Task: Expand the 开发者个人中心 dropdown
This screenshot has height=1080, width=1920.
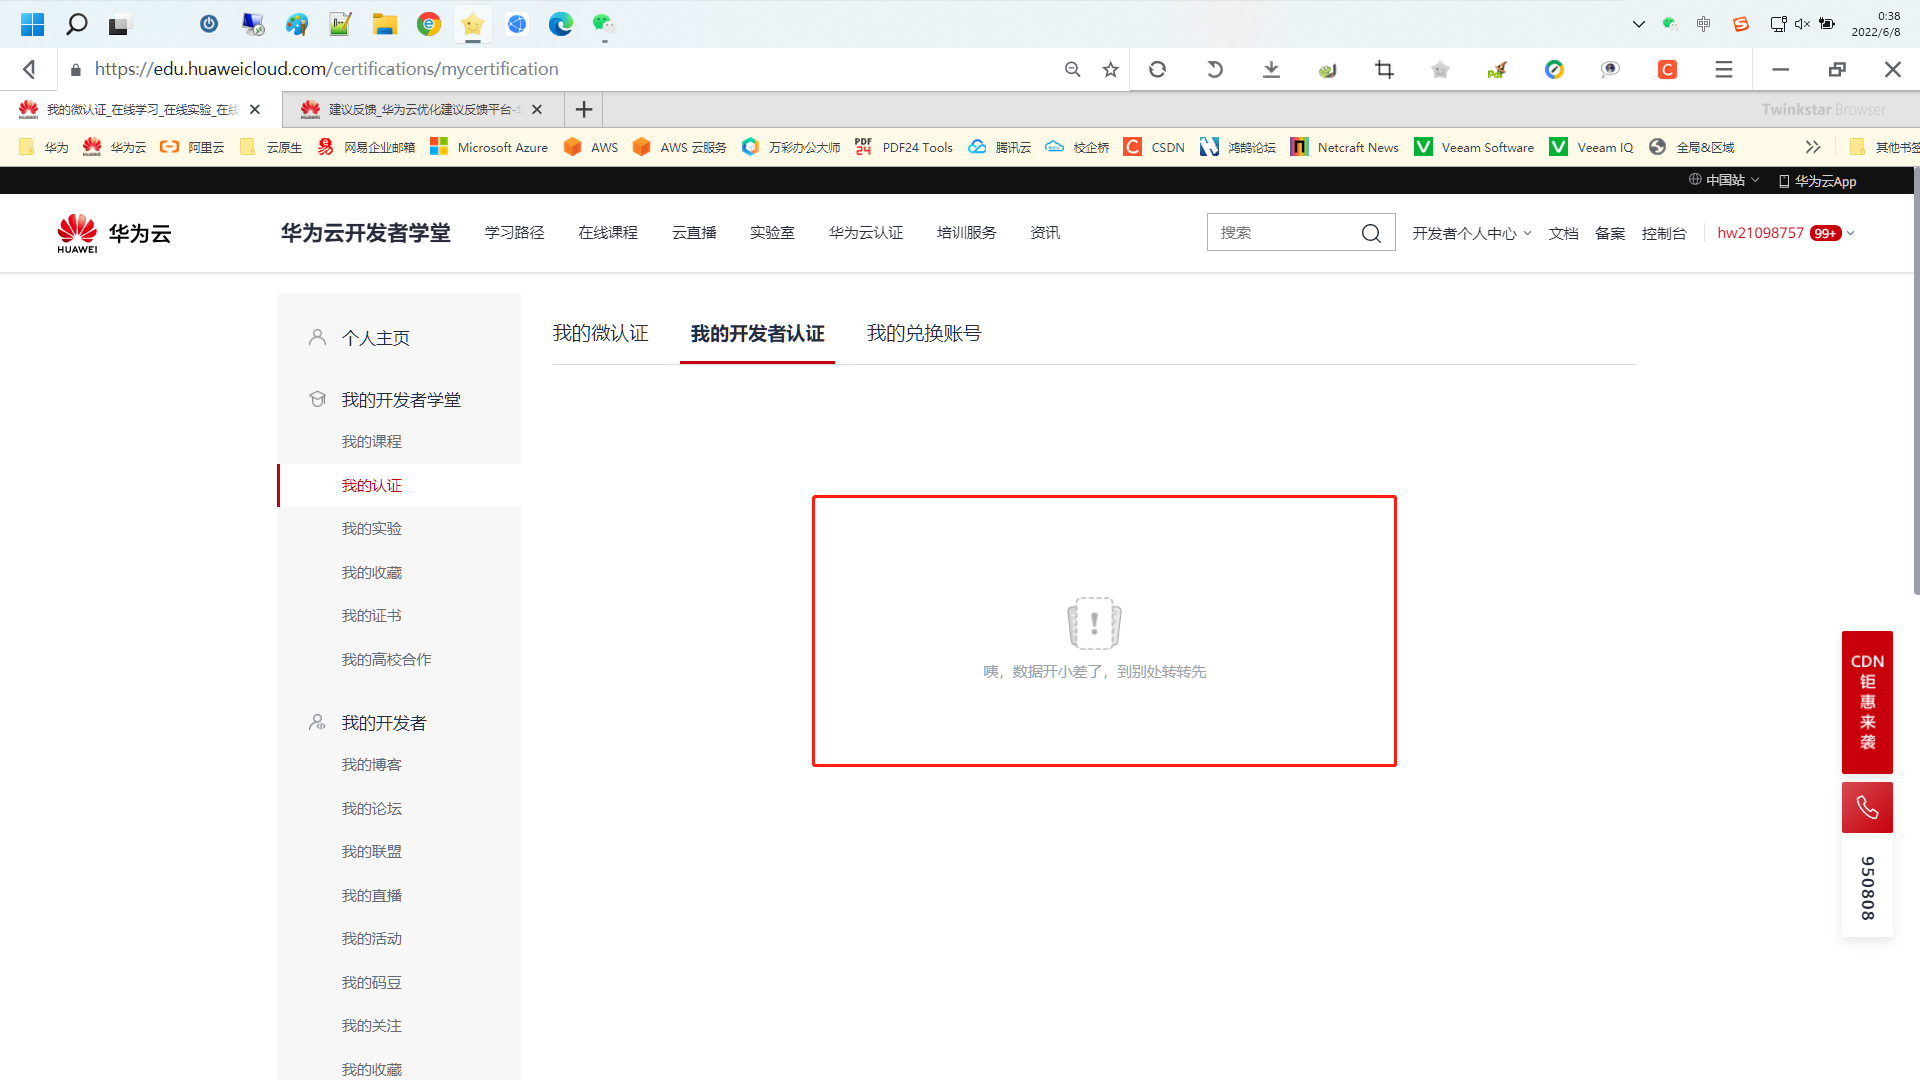Action: tap(1471, 233)
